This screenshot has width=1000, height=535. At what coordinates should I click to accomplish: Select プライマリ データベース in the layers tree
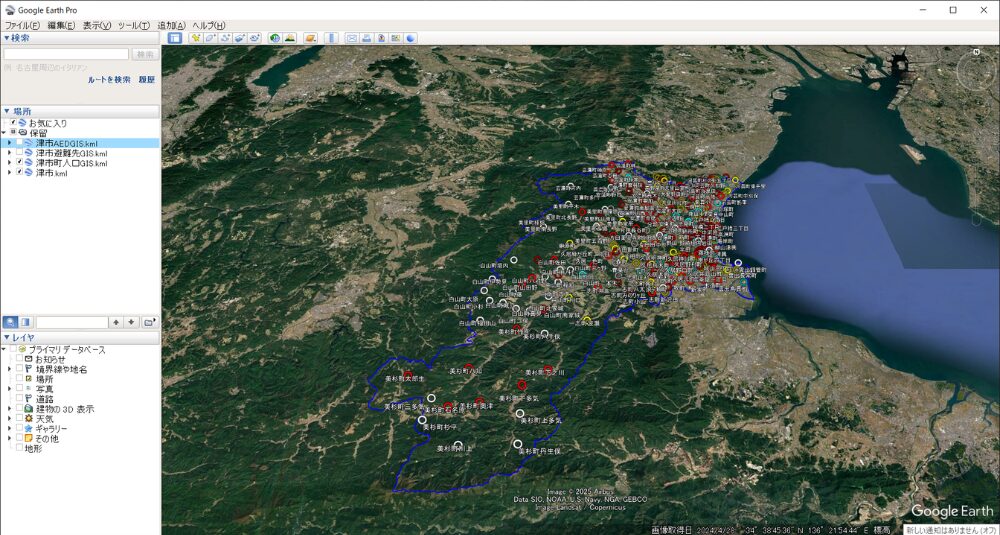[67, 350]
